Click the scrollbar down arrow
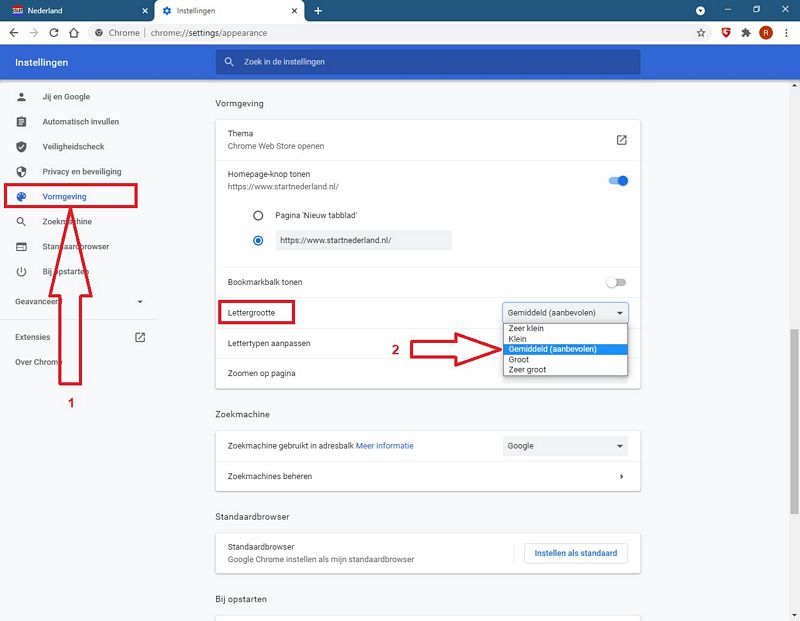 click(795, 616)
